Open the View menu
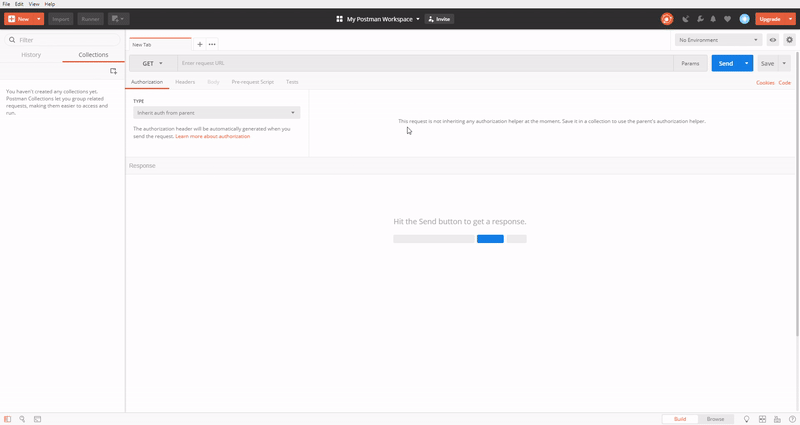 point(34,4)
